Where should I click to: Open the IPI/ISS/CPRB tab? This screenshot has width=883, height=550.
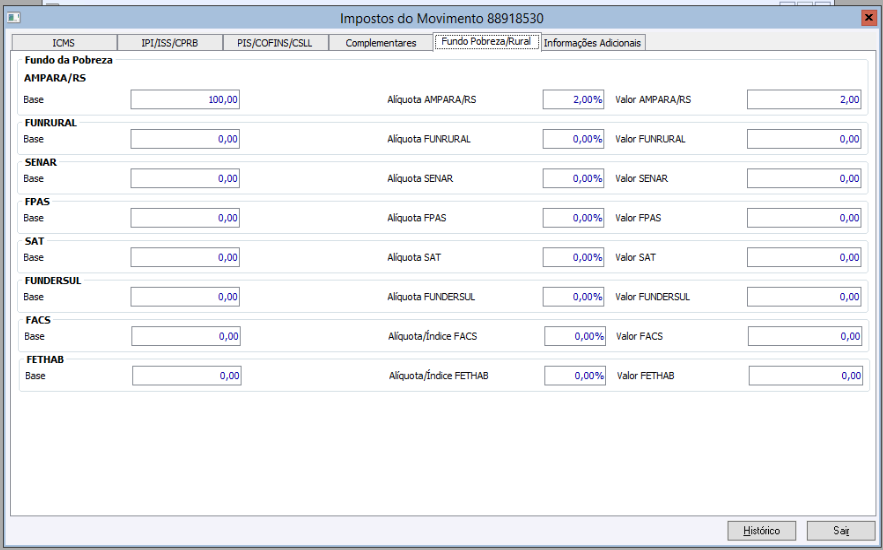click(170, 43)
